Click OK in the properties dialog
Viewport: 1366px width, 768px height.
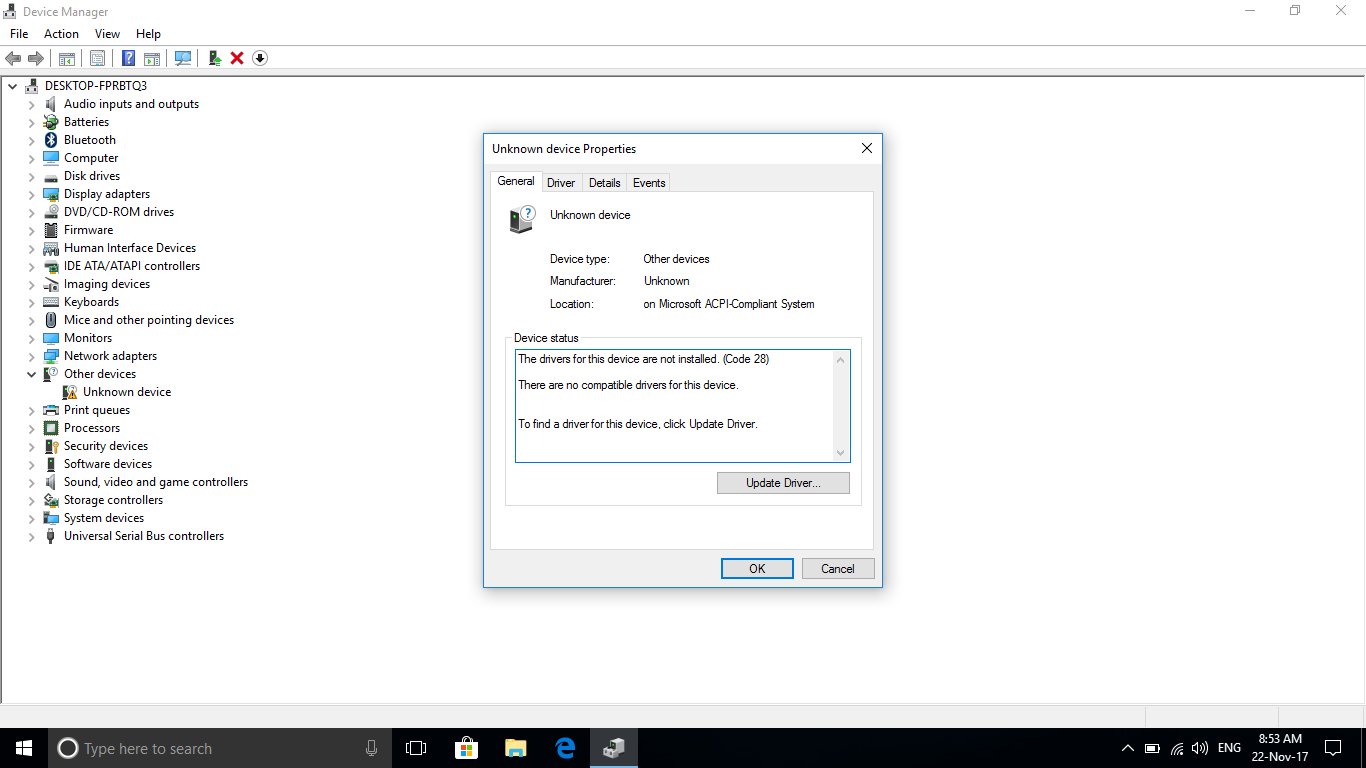(757, 569)
